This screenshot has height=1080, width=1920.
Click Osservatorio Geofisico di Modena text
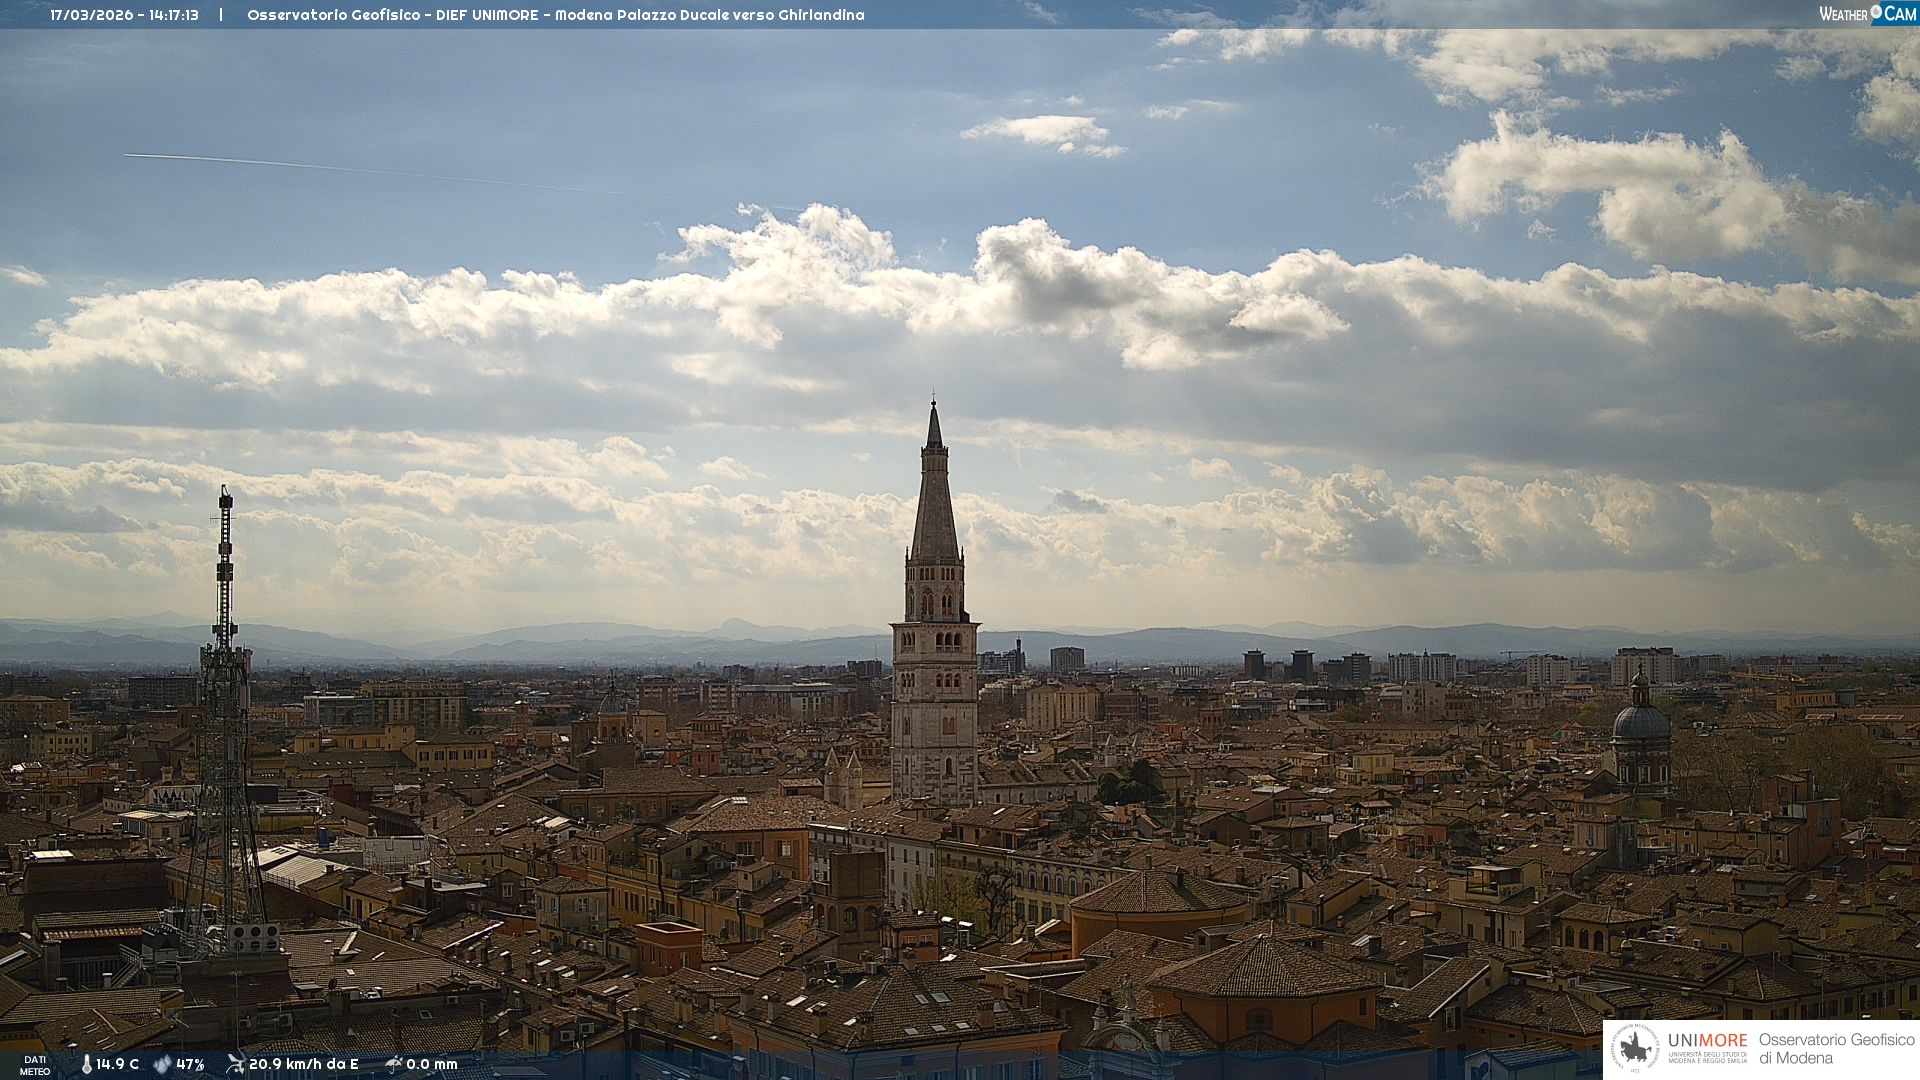click(x=1836, y=1049)
